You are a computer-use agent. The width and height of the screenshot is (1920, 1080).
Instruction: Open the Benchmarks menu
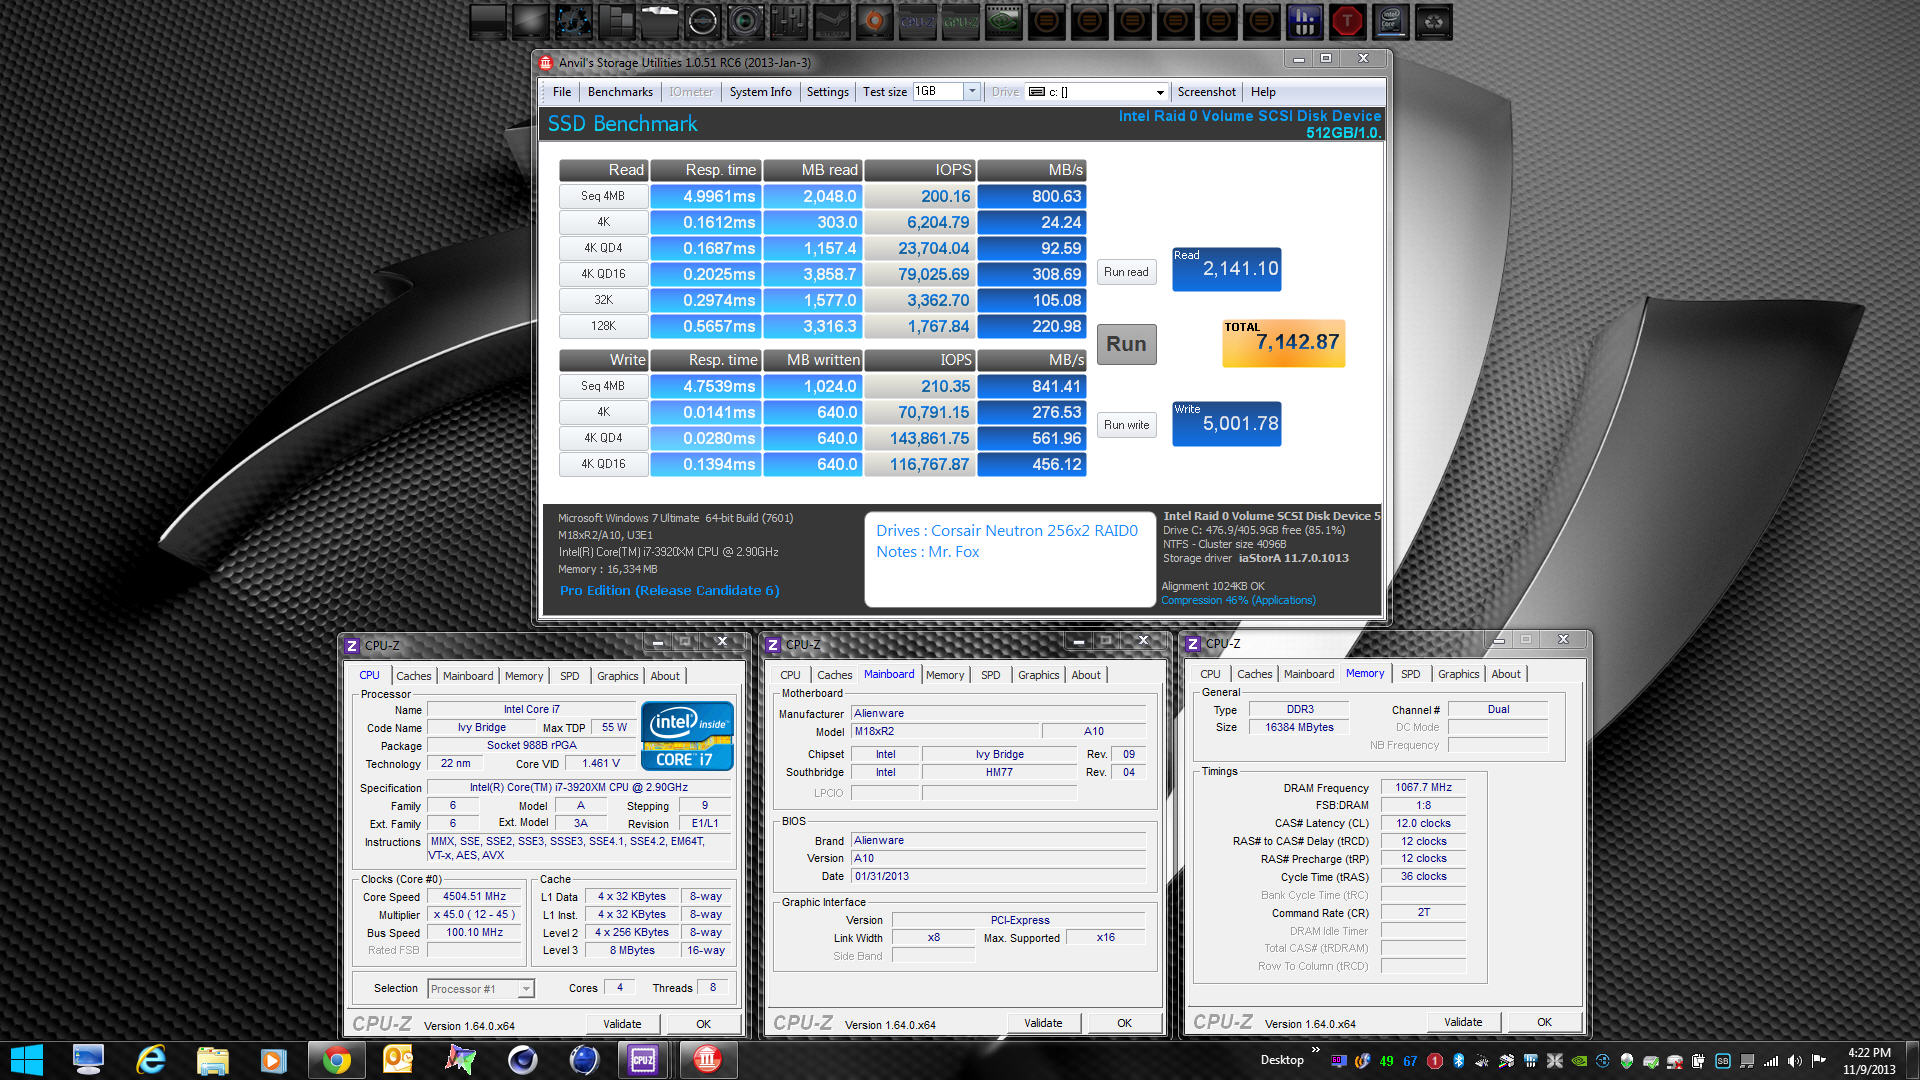click(620, 92)
